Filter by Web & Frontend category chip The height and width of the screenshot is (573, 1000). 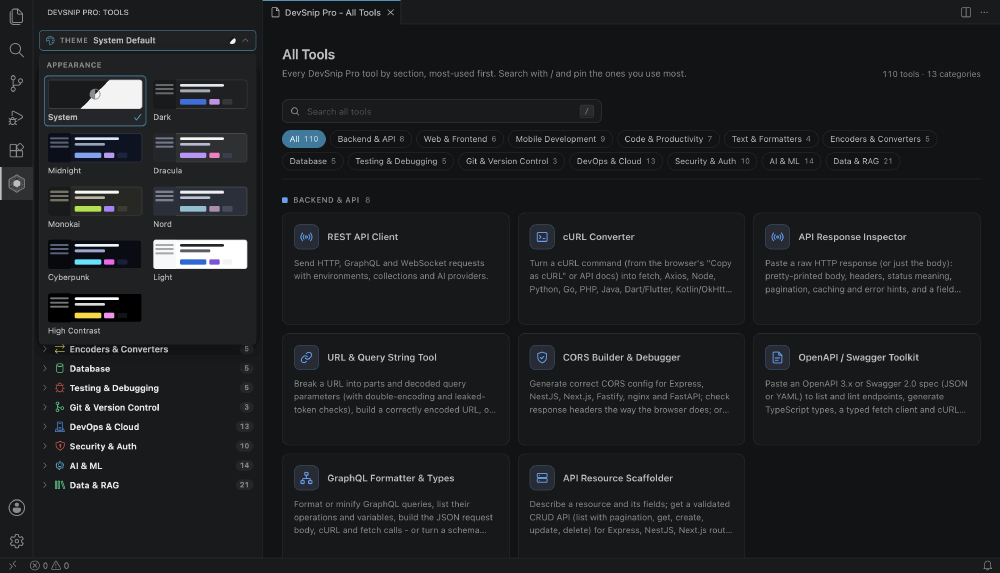pyautogui.click(x=459, y=139)
